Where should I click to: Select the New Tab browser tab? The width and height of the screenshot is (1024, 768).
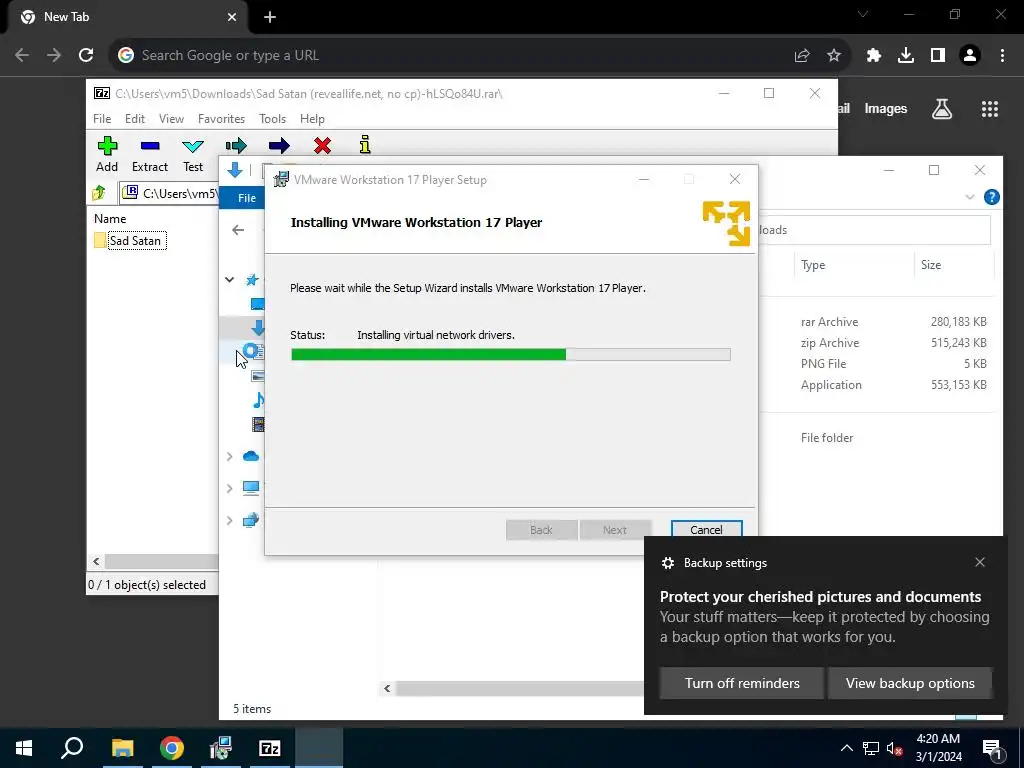tap(128, 17)
